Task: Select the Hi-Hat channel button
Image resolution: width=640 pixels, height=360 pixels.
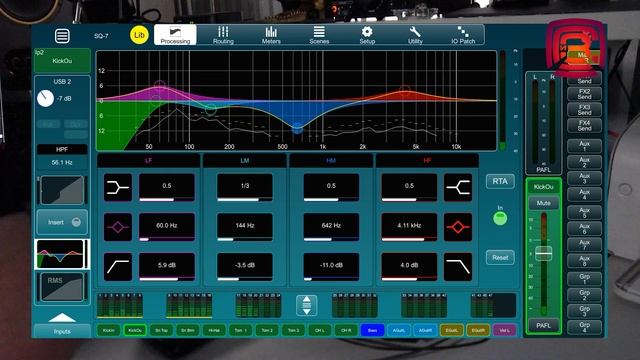Action: coord(214,330)
